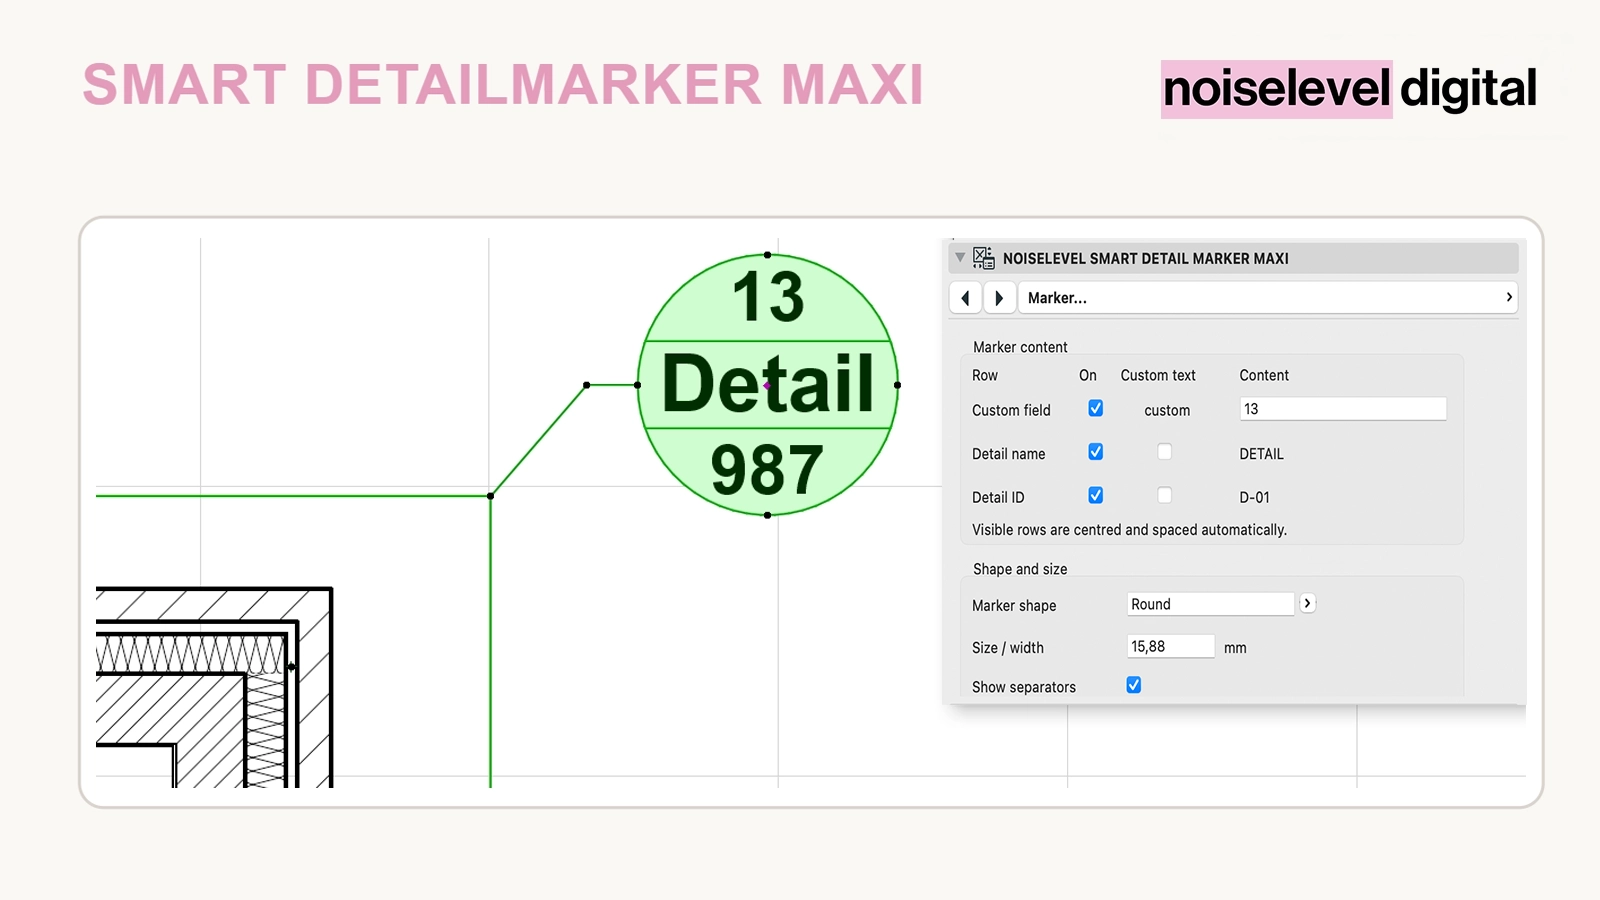Click the number 987 in the marker

pyautogui.click(x=767, y=470)
